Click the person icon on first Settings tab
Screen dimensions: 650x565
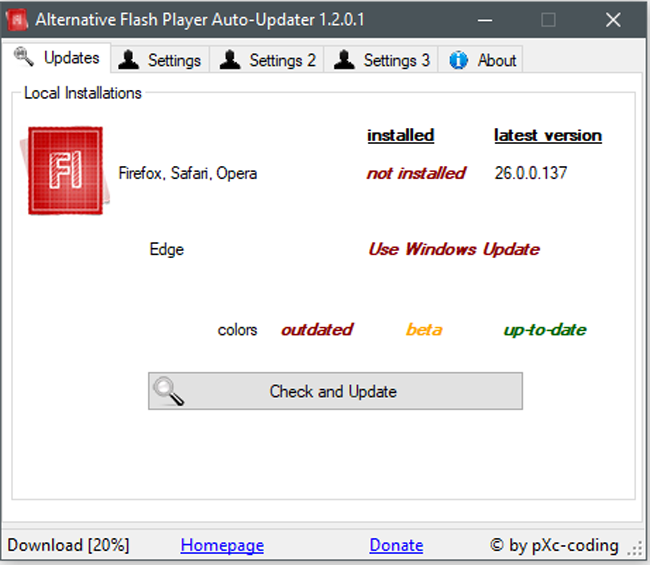(129, 59)
